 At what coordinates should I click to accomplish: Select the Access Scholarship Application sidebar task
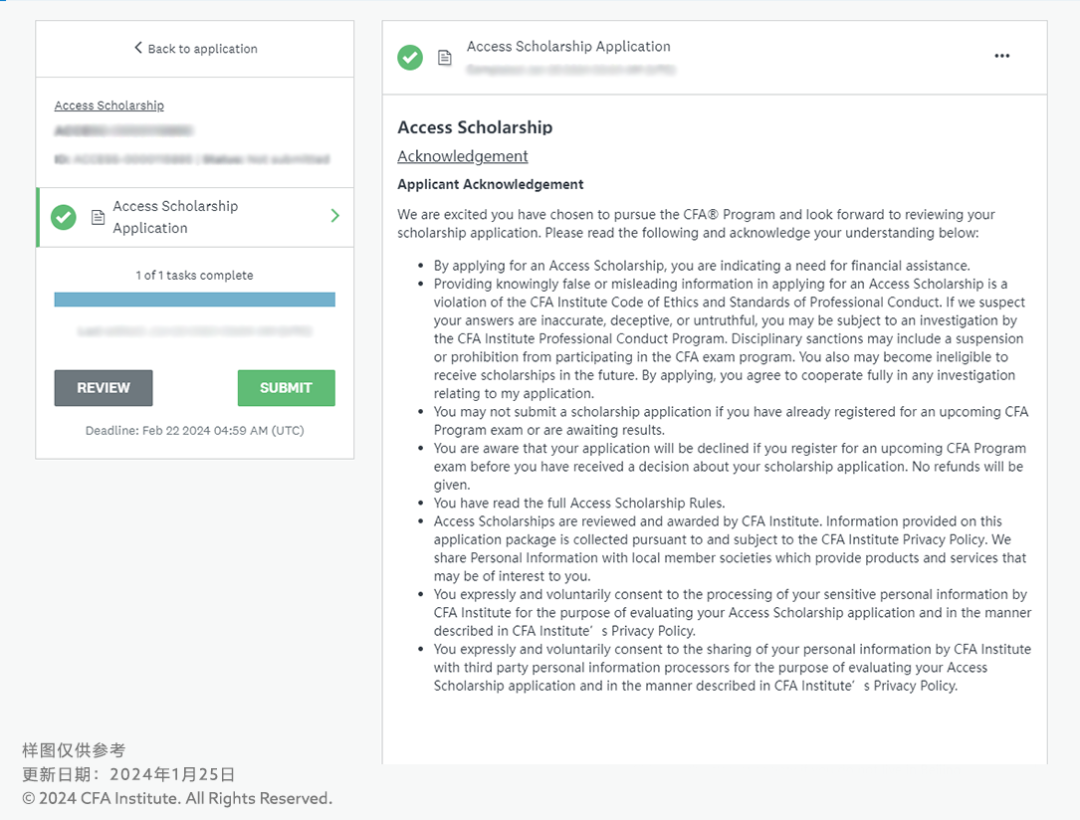[176, 217]
